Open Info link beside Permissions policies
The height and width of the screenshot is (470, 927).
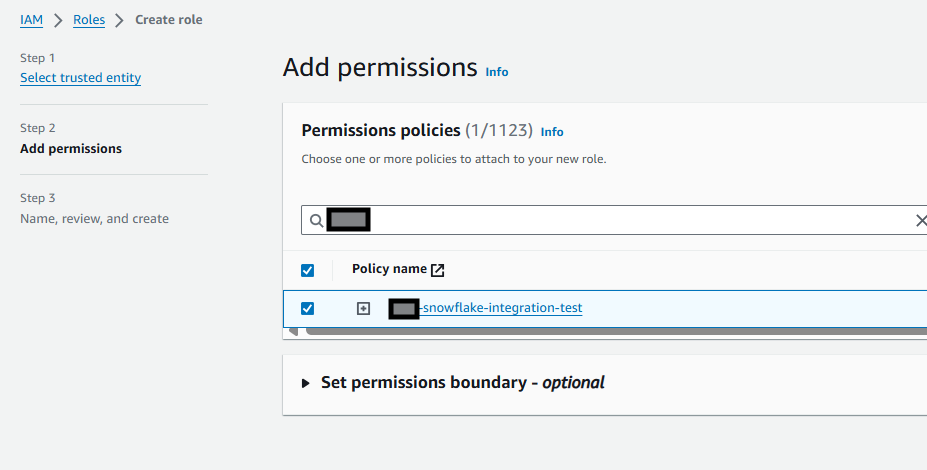552,132
